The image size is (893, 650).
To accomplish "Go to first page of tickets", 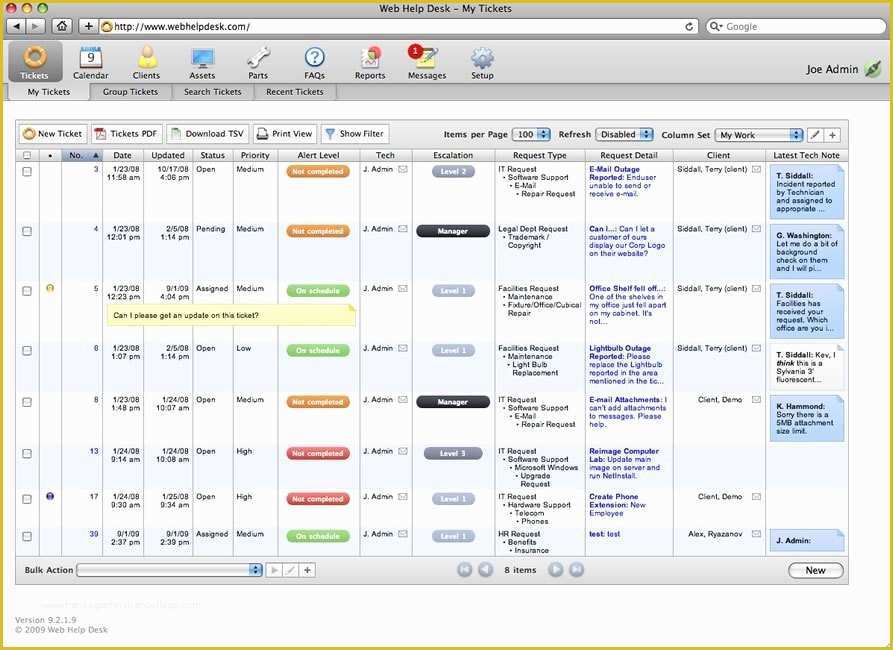I will [465, 570].
